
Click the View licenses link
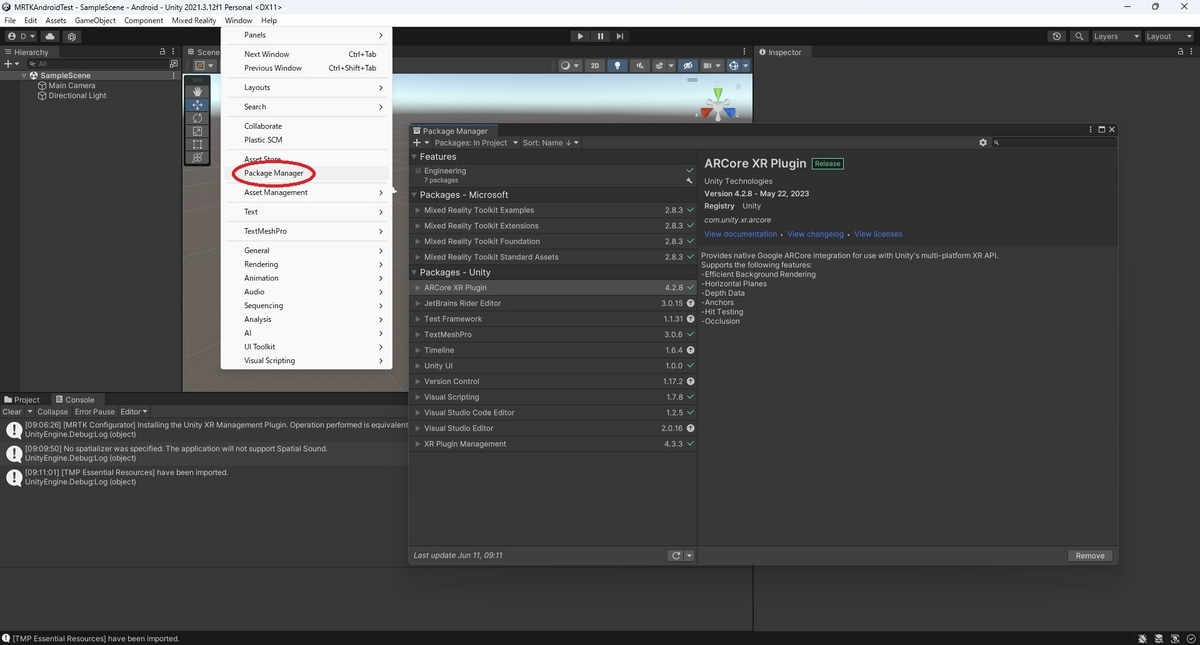pyautogui.click(x=878, y=234)
